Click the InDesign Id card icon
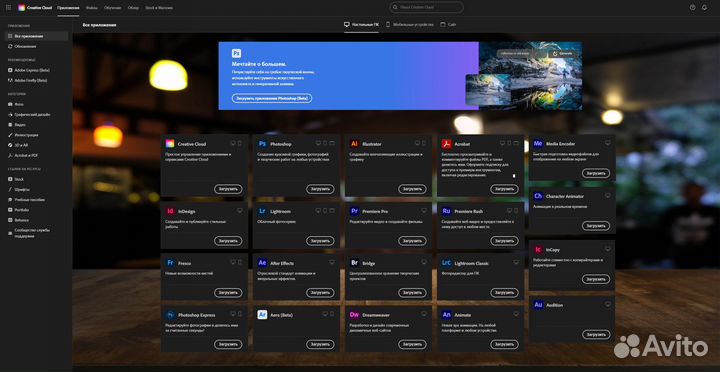The image size is (720, 372). (x=170, y=211)
